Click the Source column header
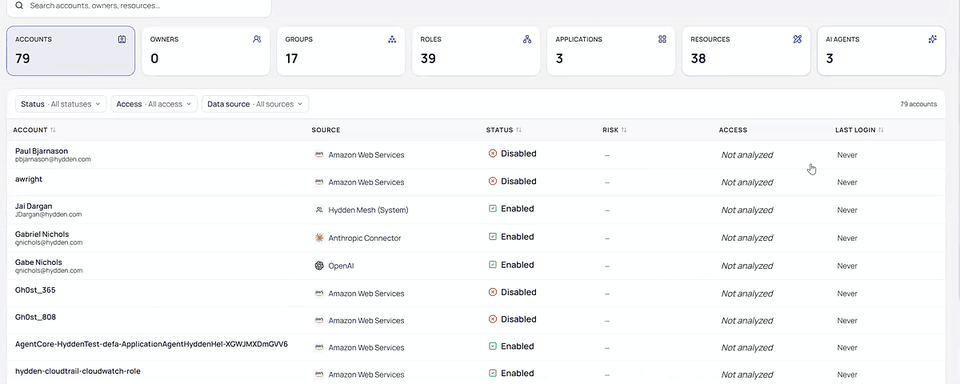Viewport: 960px width, 384px height. (326, 130)
